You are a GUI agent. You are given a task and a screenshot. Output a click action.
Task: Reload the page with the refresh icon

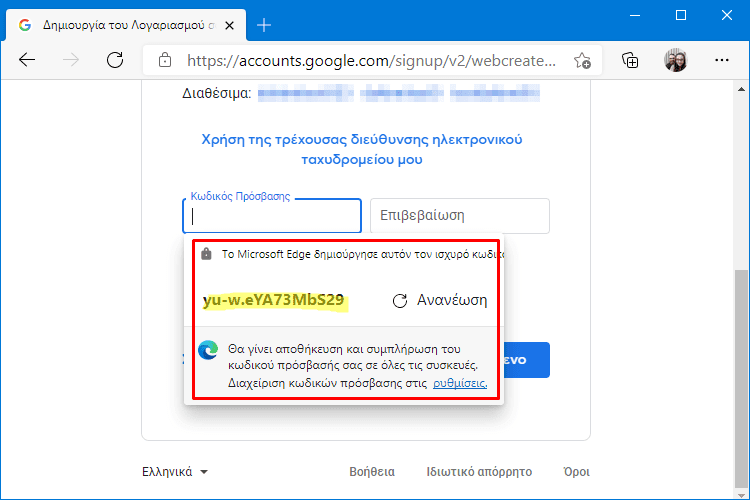[x=115, y=60]
